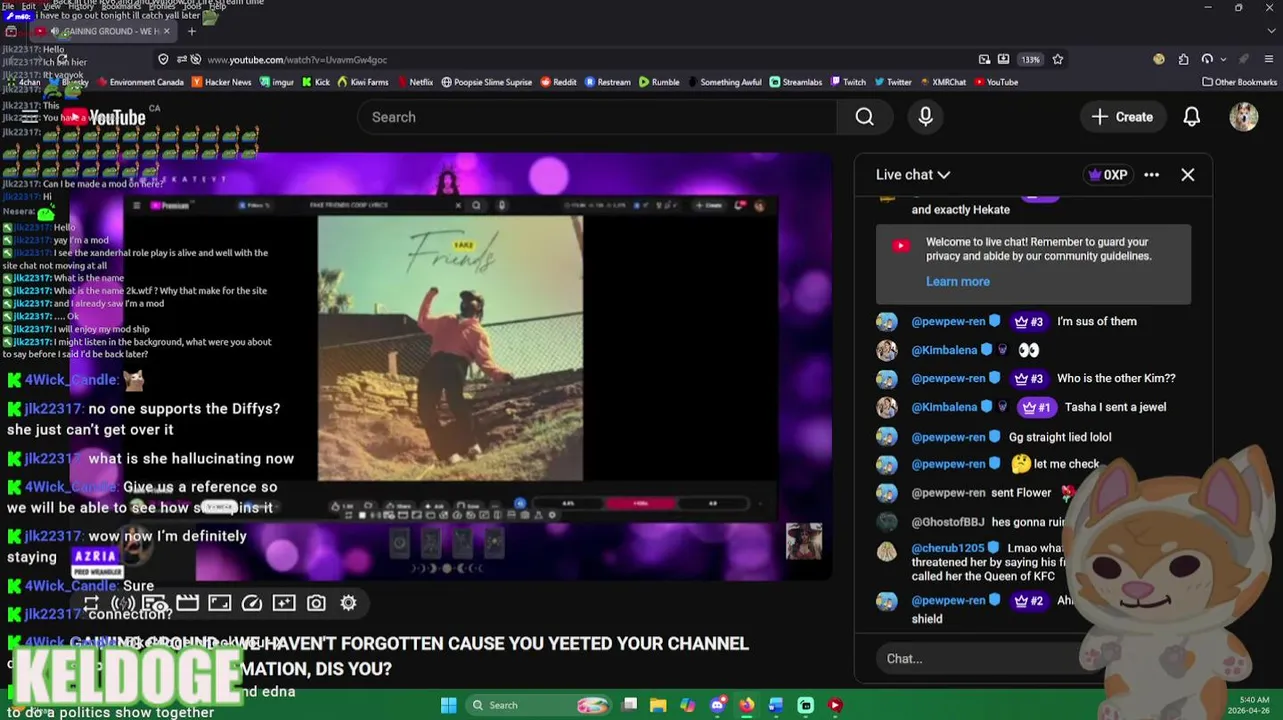Follow the Learn more link
The image size is (1283, 720).
click(x=957, y=282)
